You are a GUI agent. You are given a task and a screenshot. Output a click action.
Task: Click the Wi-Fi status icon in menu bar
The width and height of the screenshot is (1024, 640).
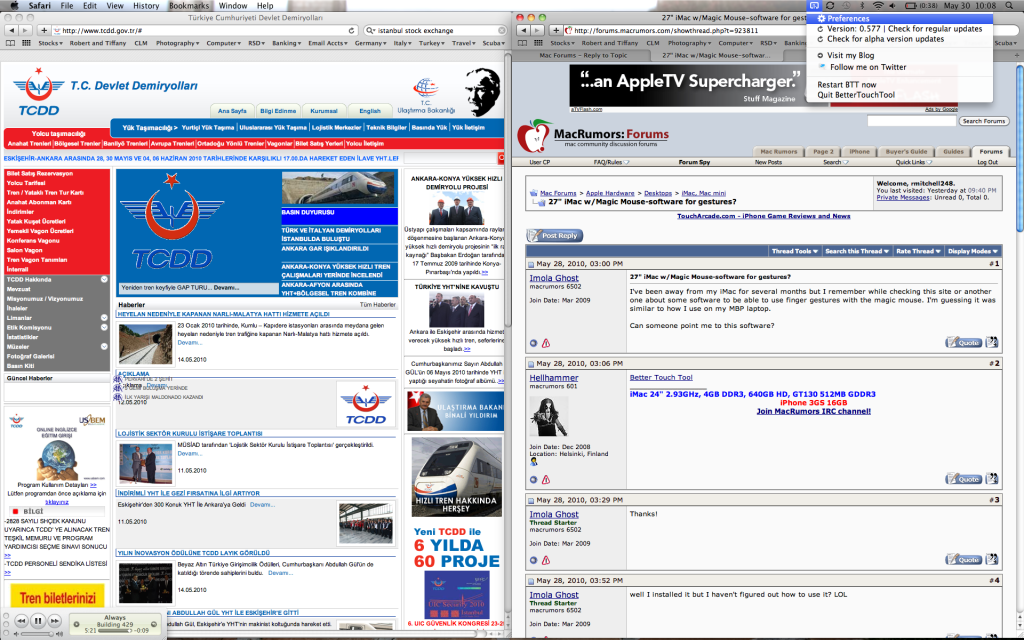click(878, 5)
